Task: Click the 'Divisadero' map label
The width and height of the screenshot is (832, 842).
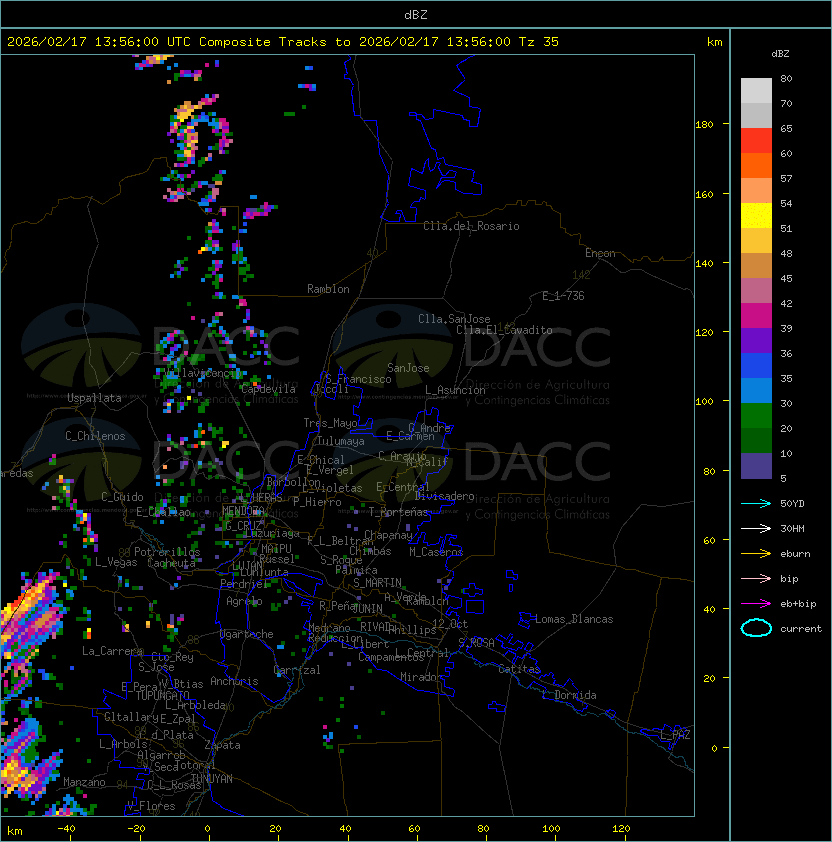Action: [x=445, y=496]
